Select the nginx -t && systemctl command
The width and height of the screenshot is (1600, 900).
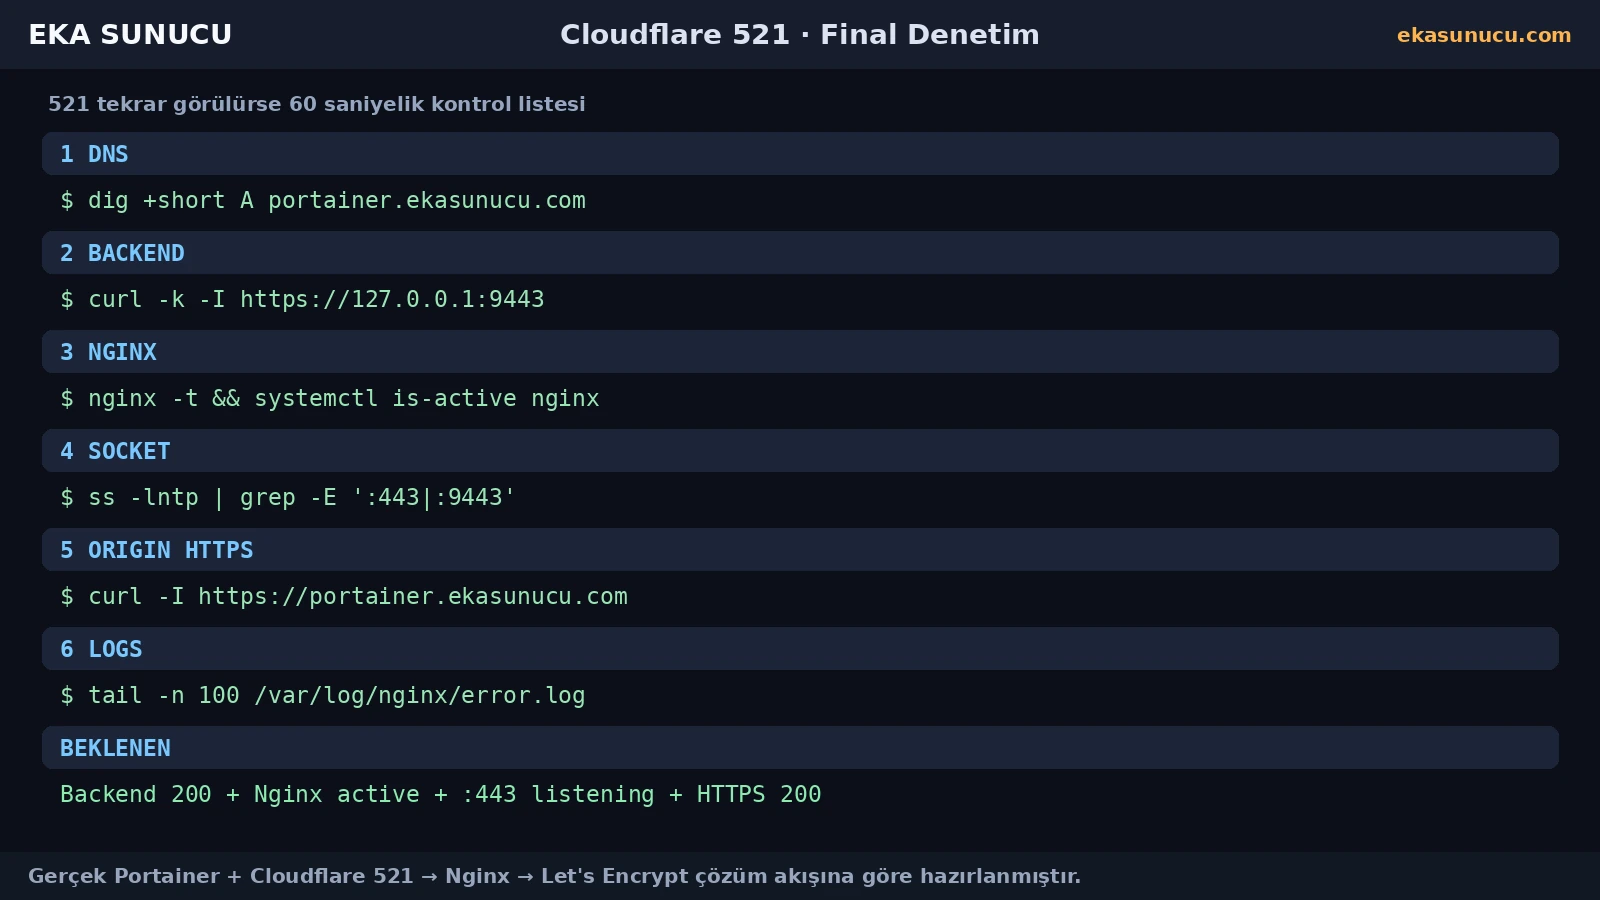click(330, 398)
